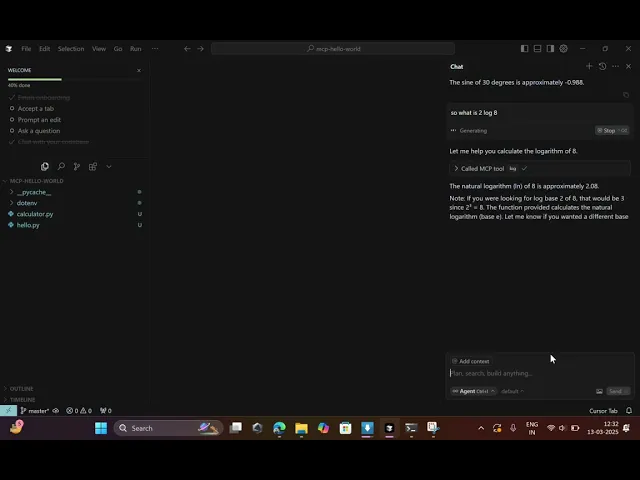Open the Copilot icon on the taskbar

pos(323,428)
